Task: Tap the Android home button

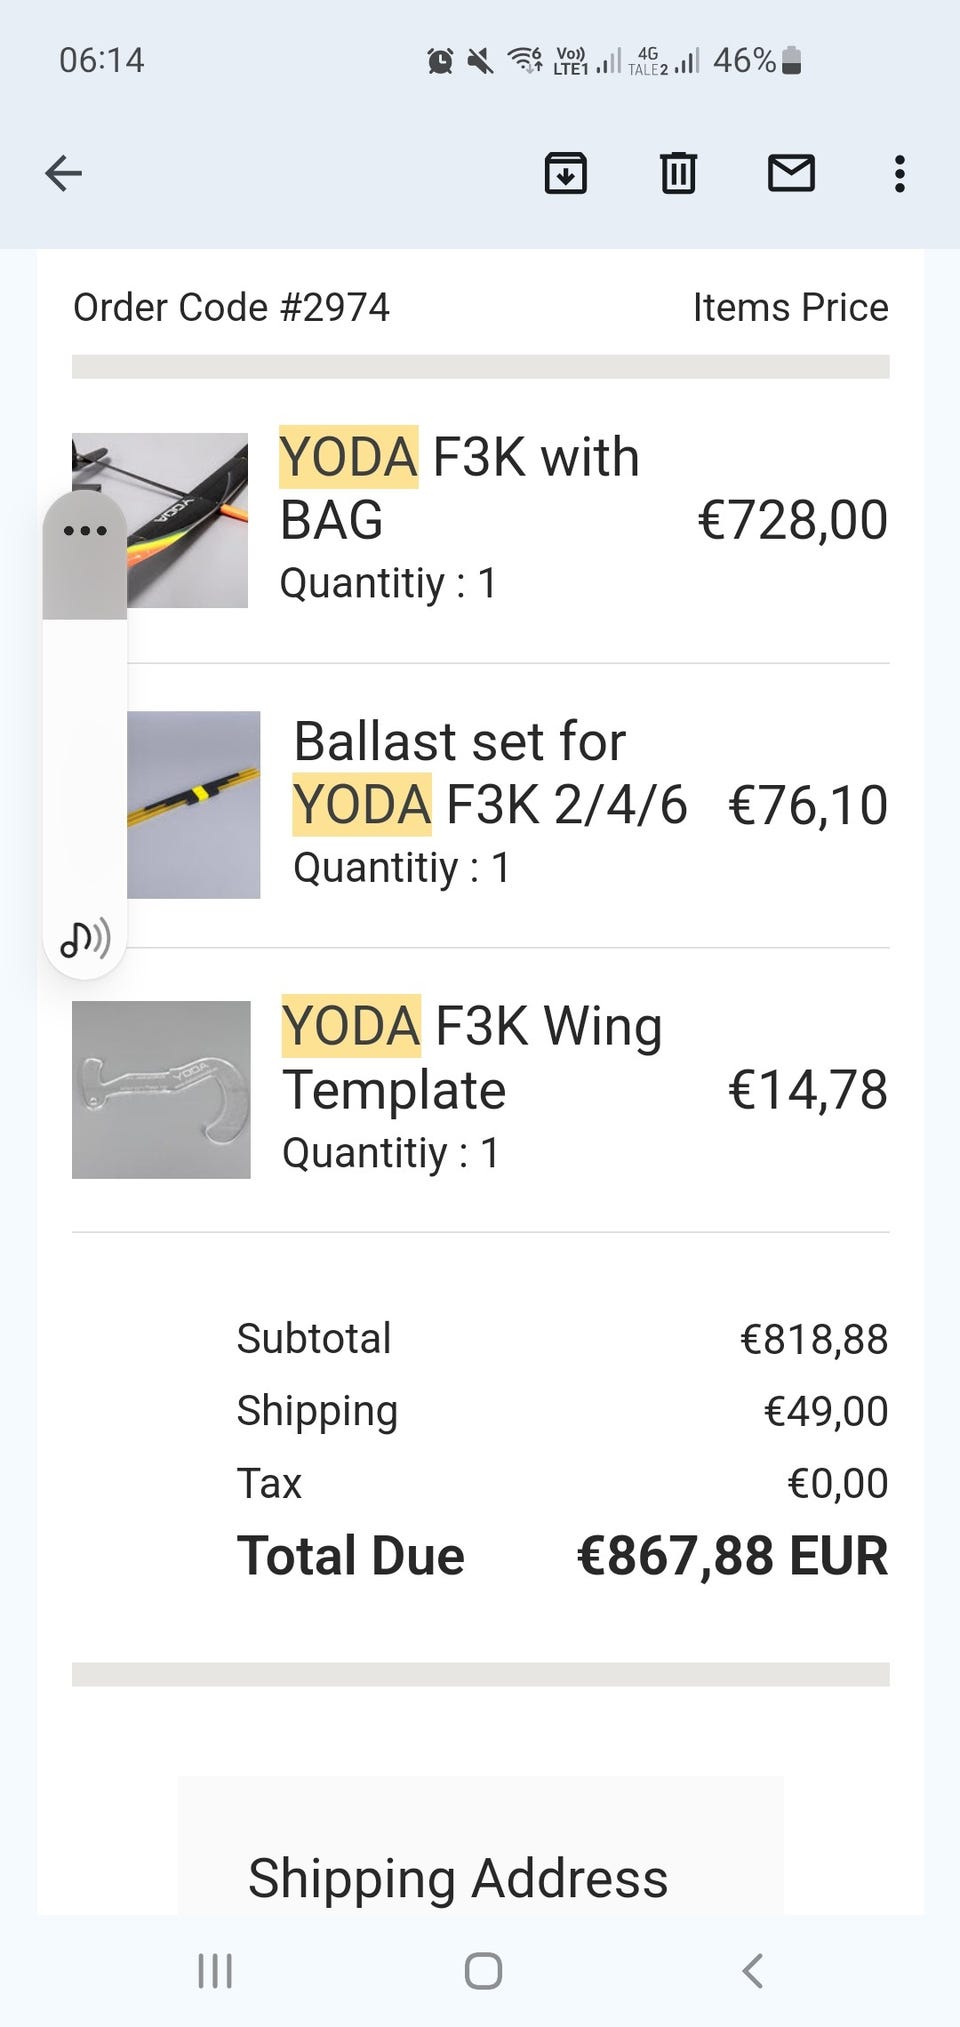Action: [483, 1971]
